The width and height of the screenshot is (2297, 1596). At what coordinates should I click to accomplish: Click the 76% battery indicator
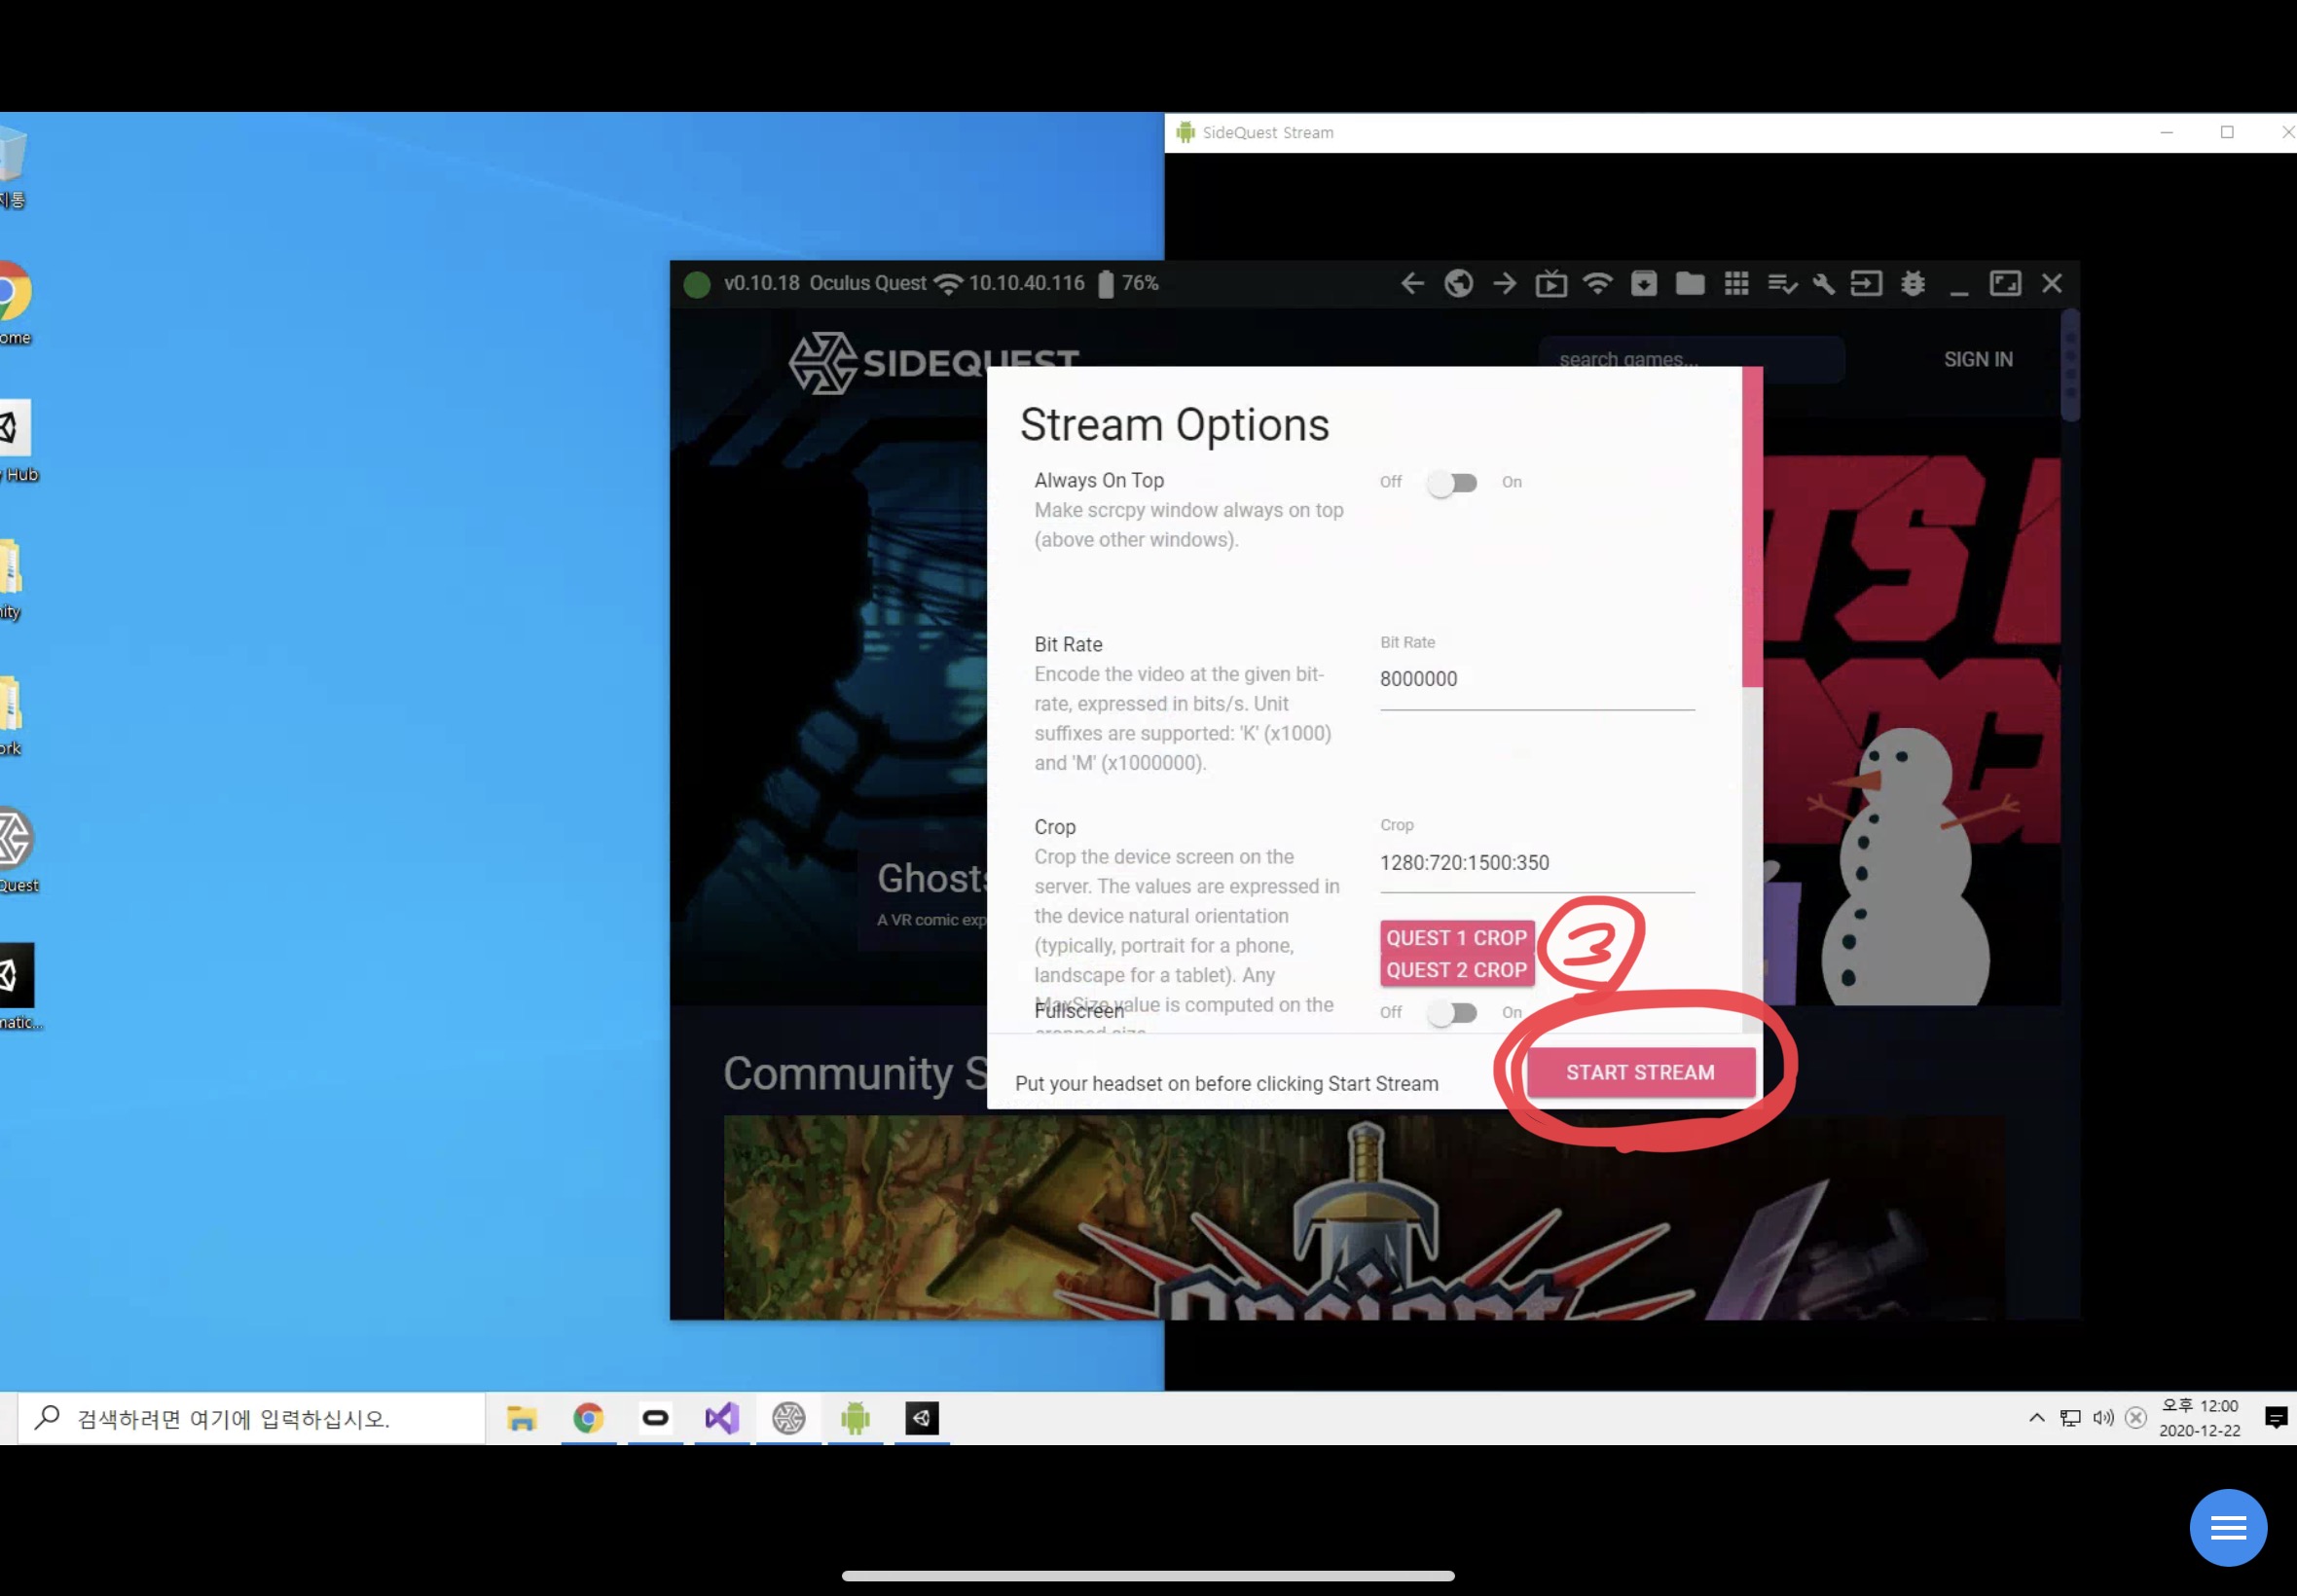1128,283
